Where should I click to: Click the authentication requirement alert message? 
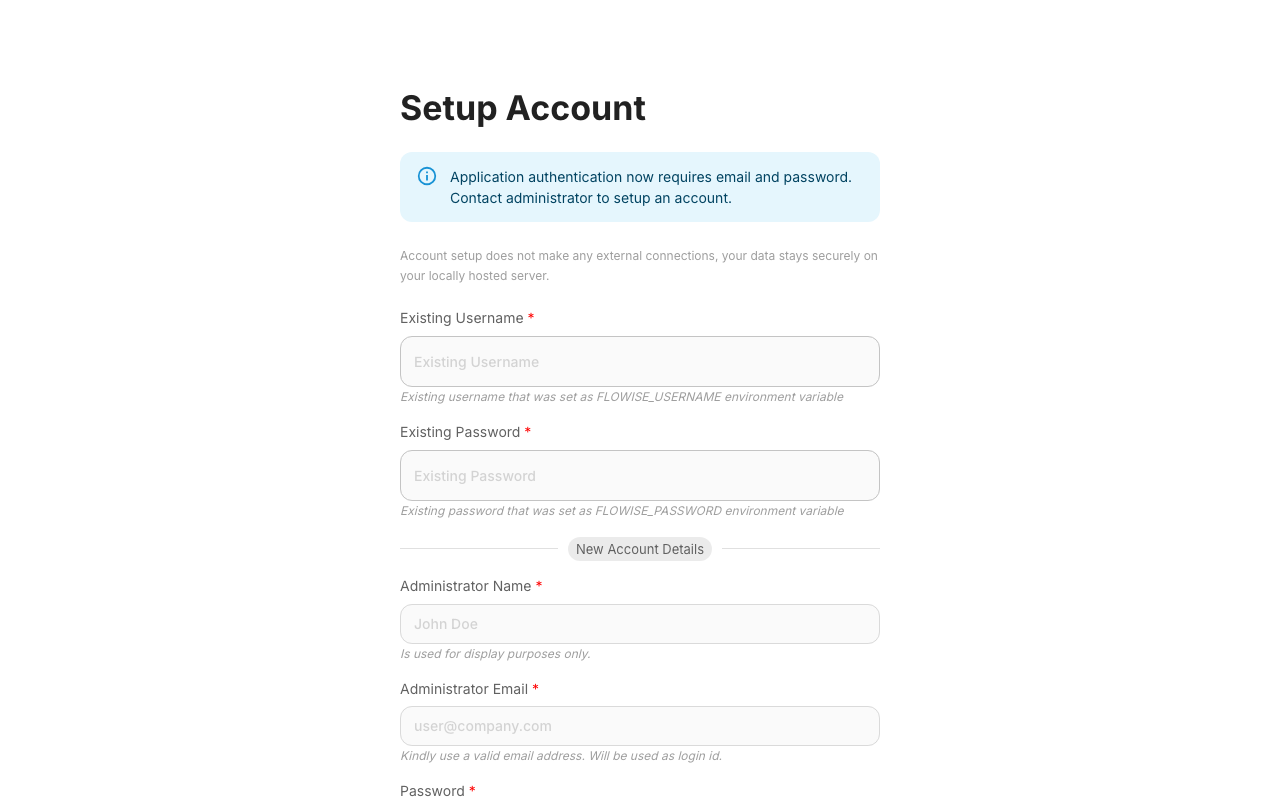pos(650,187)
